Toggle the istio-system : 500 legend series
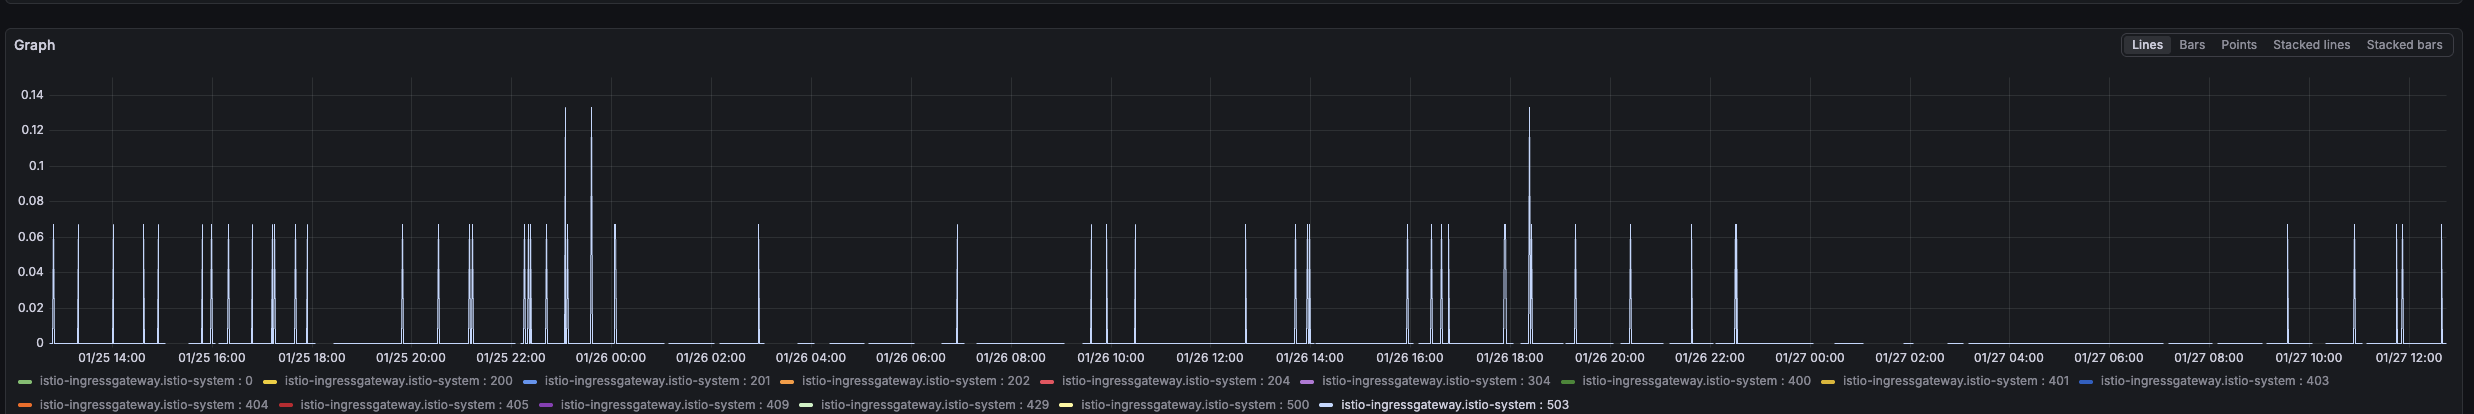Viewport: 2474px width, 414px height. (x=1194, y=405)
